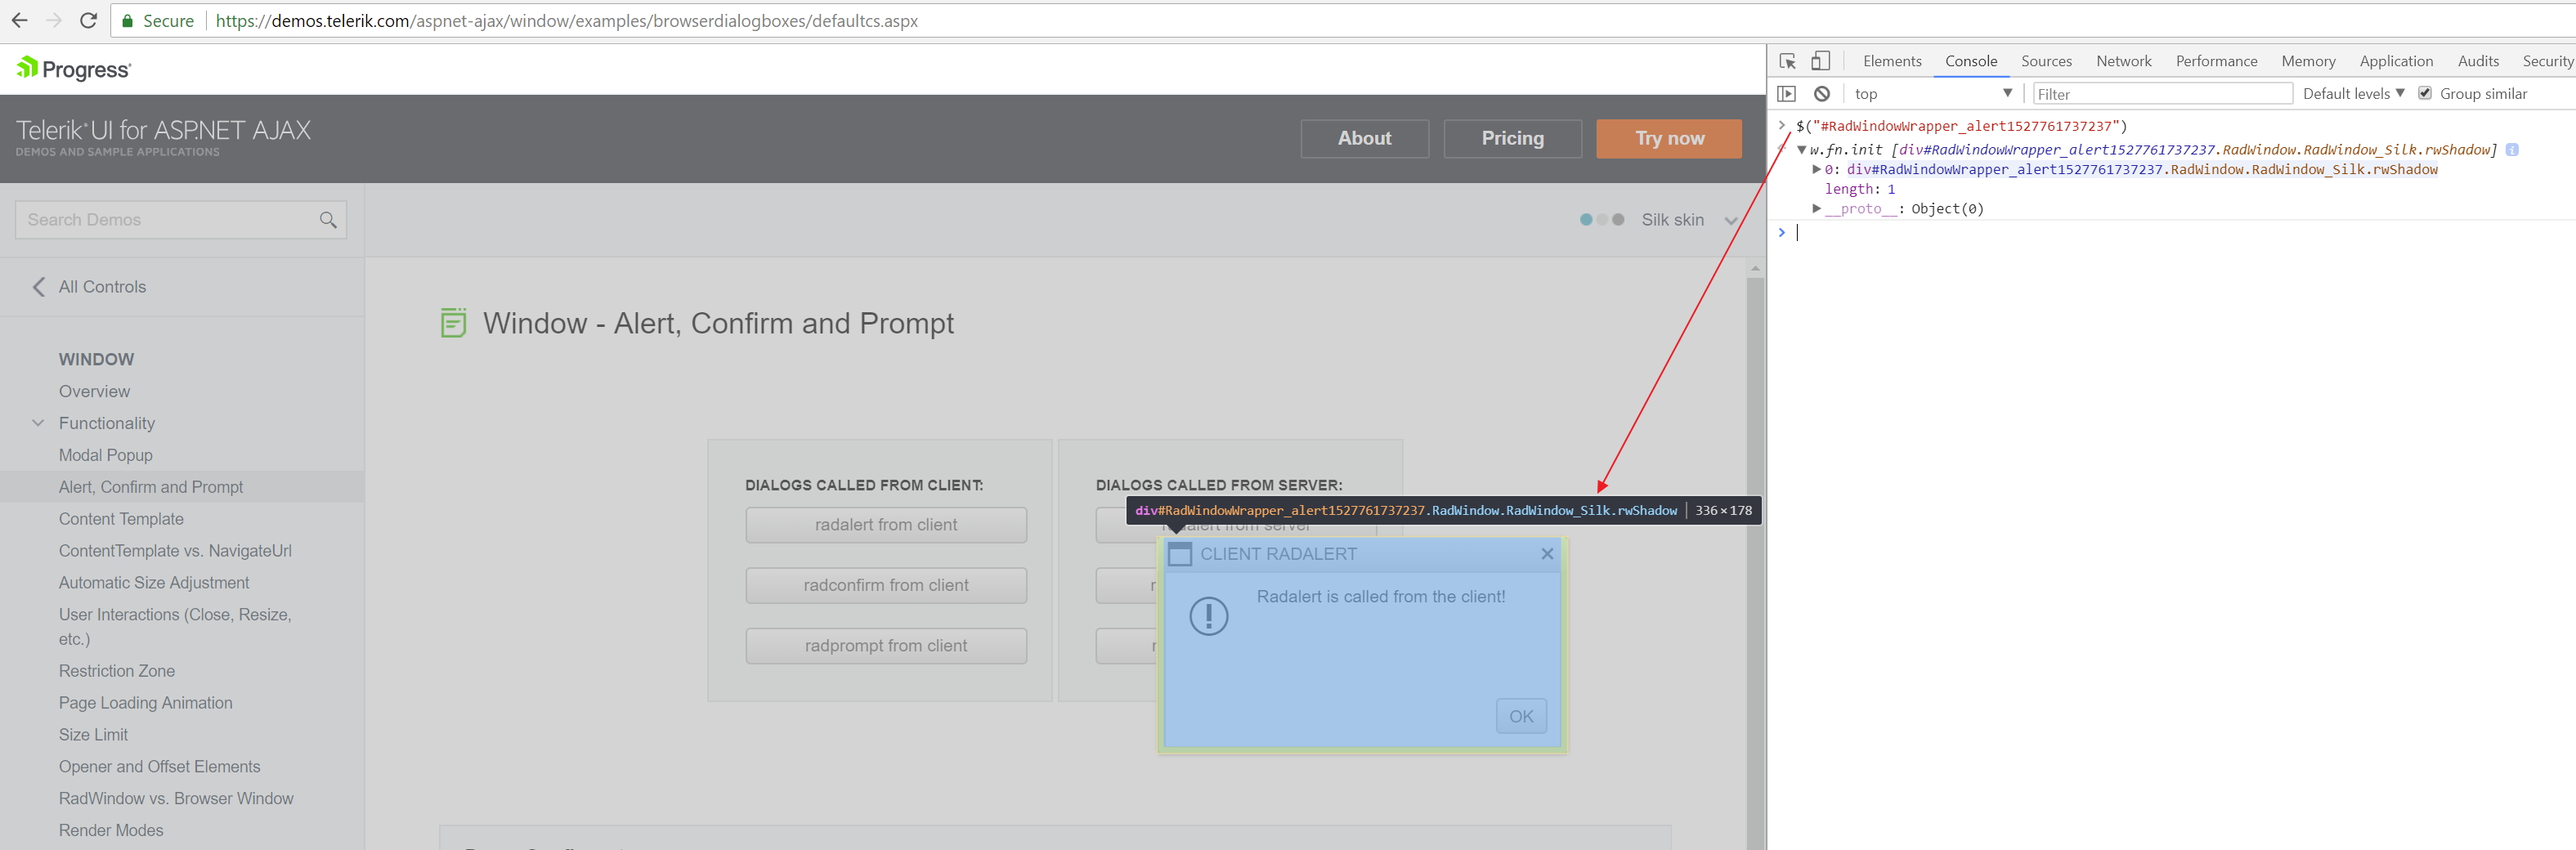Click the search magnifier icon in Search Demos
Image resolution: width=2576 pixels, height=850 pixels.
[x=328, y=220]
